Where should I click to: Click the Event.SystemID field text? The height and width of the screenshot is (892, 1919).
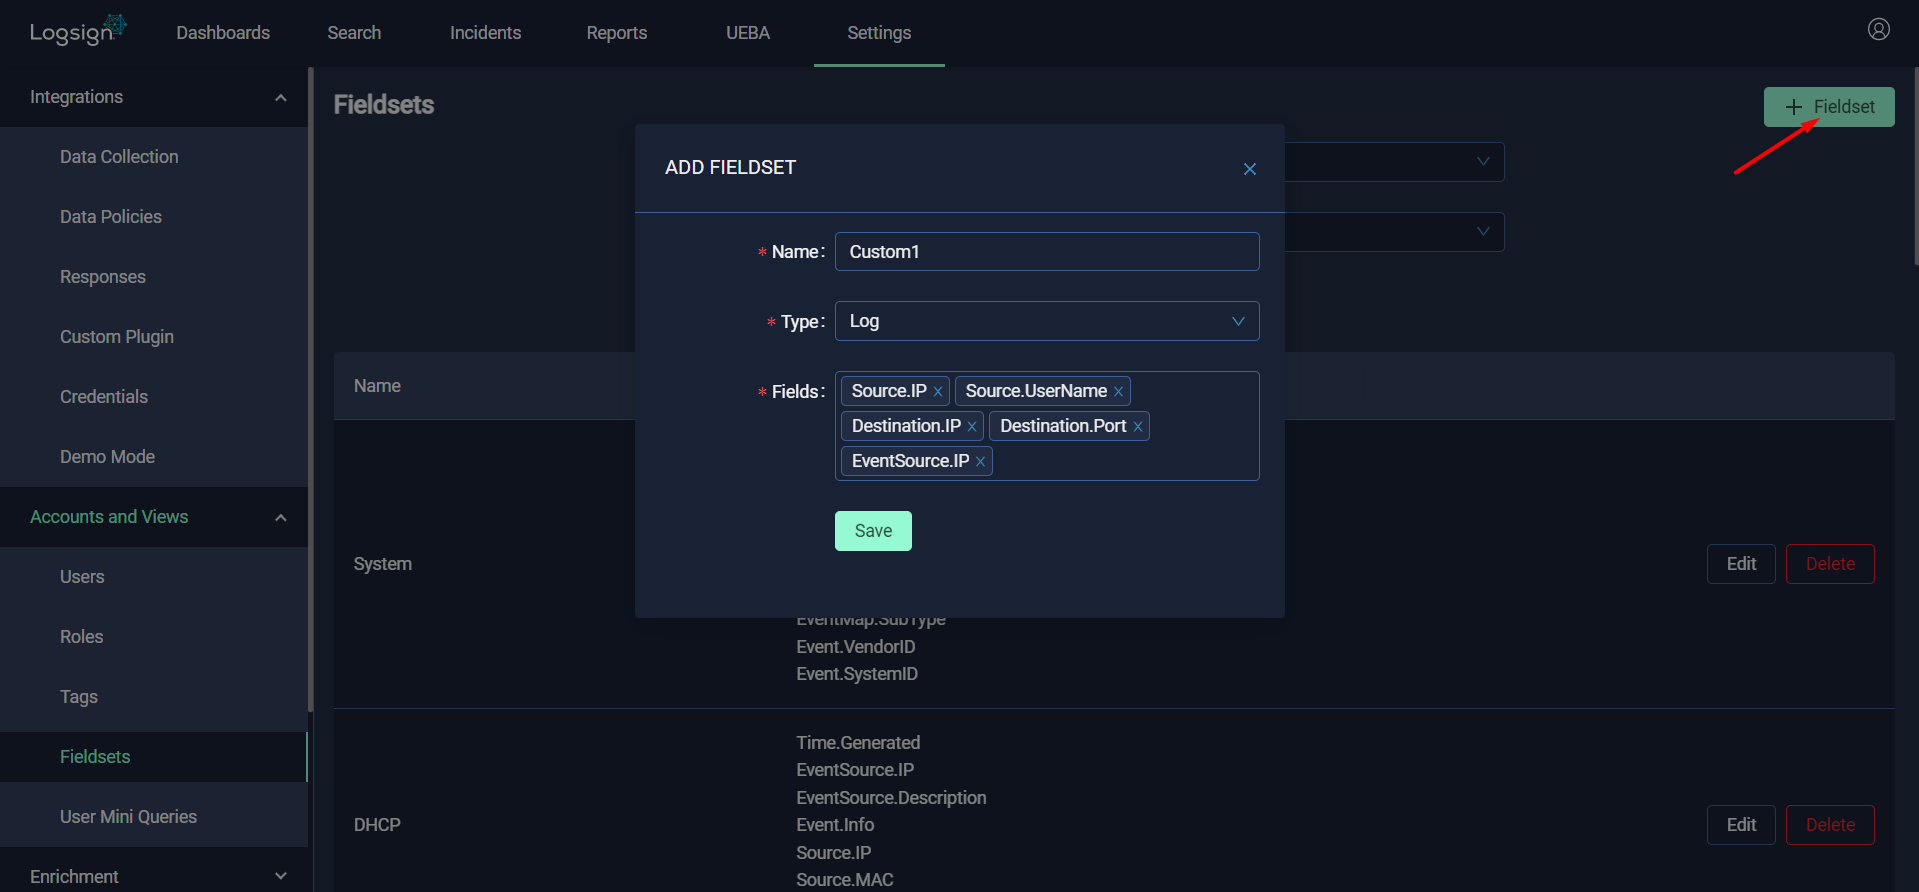[x=857, y=674]
